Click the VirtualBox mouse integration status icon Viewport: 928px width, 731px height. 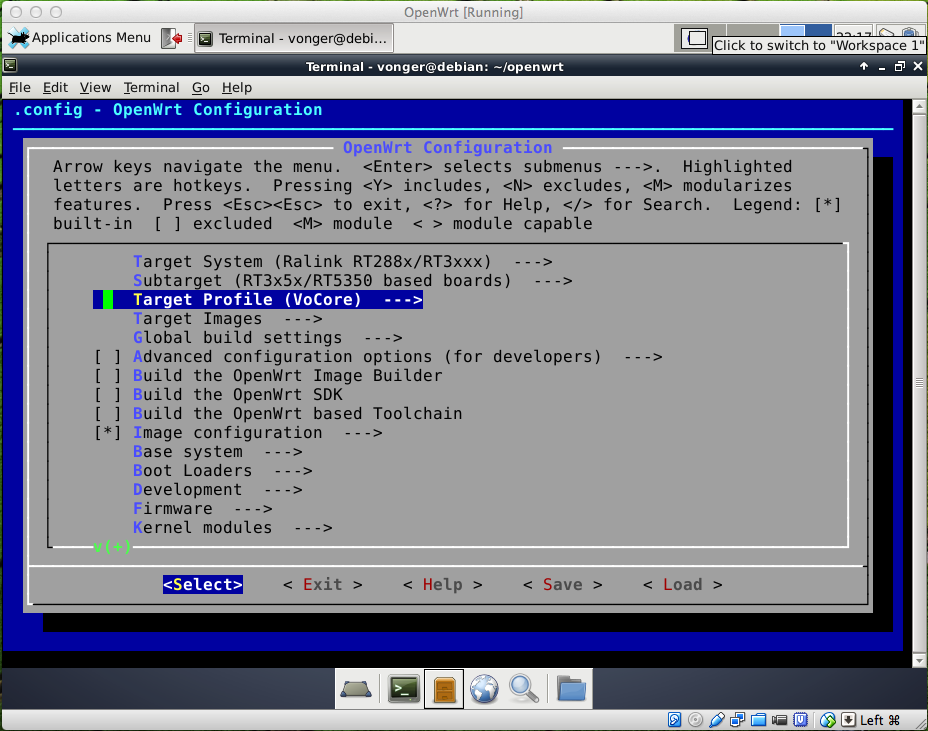(827, 720)
